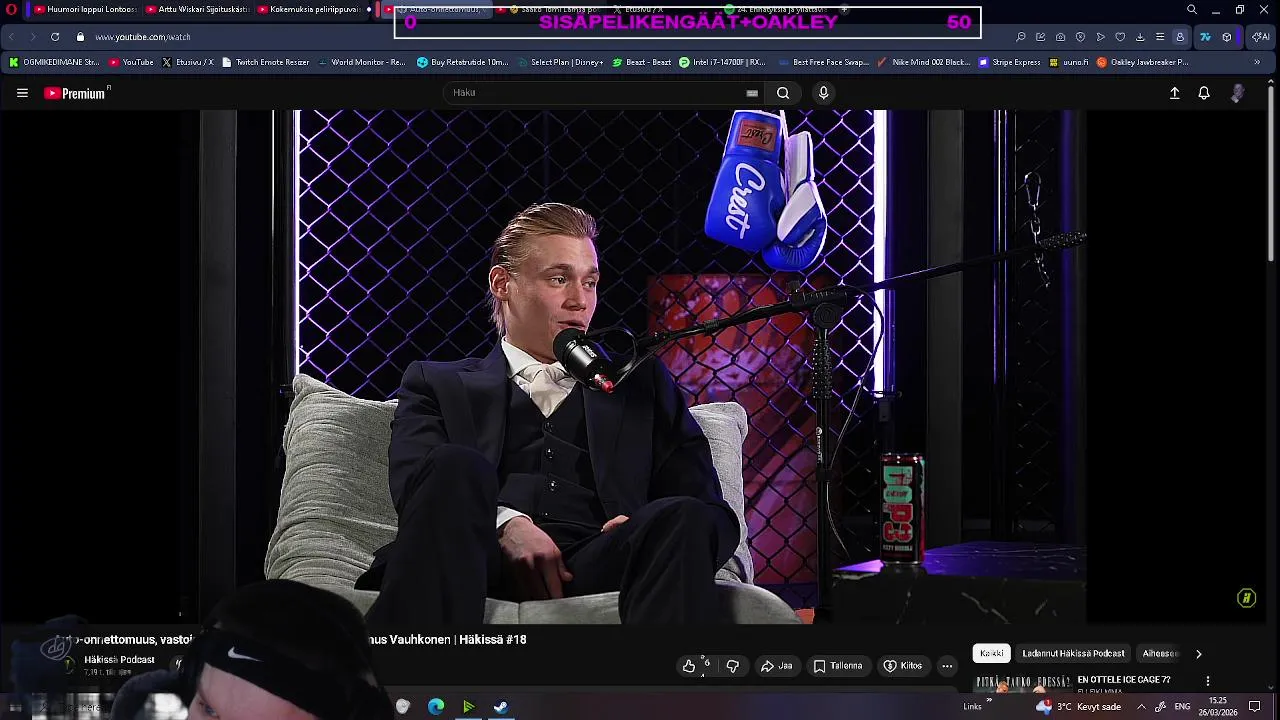Screen dimensions: 1280x720
Task: Open the YouTube guide hamburger menu
Action: click(x=22, y=93)
